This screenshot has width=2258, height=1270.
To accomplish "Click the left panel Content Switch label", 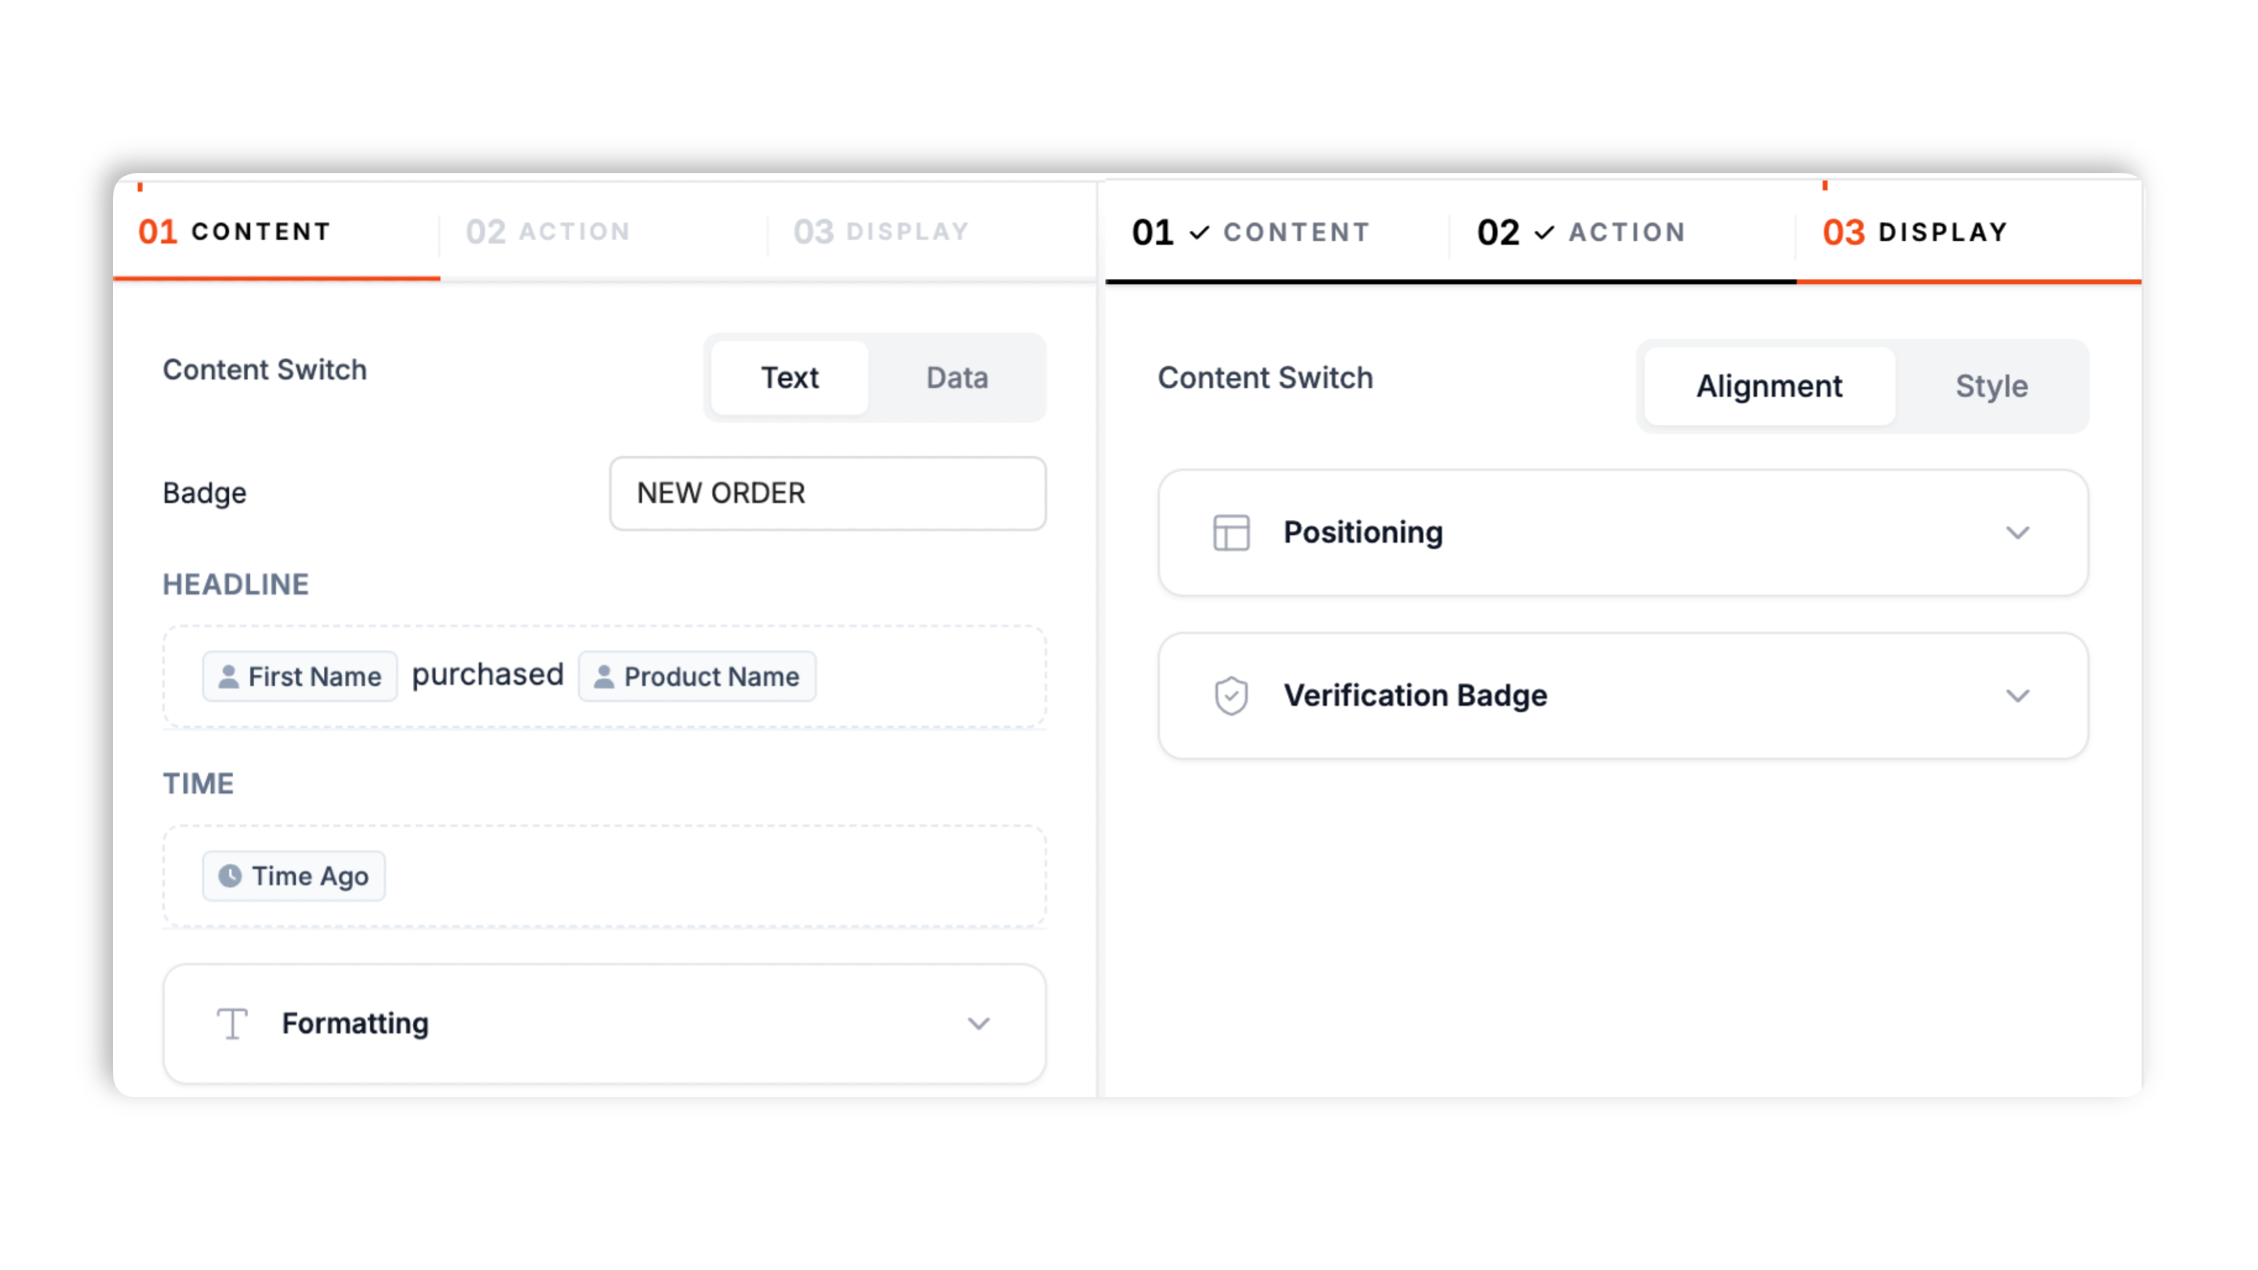I will click(x=265, y=370).
